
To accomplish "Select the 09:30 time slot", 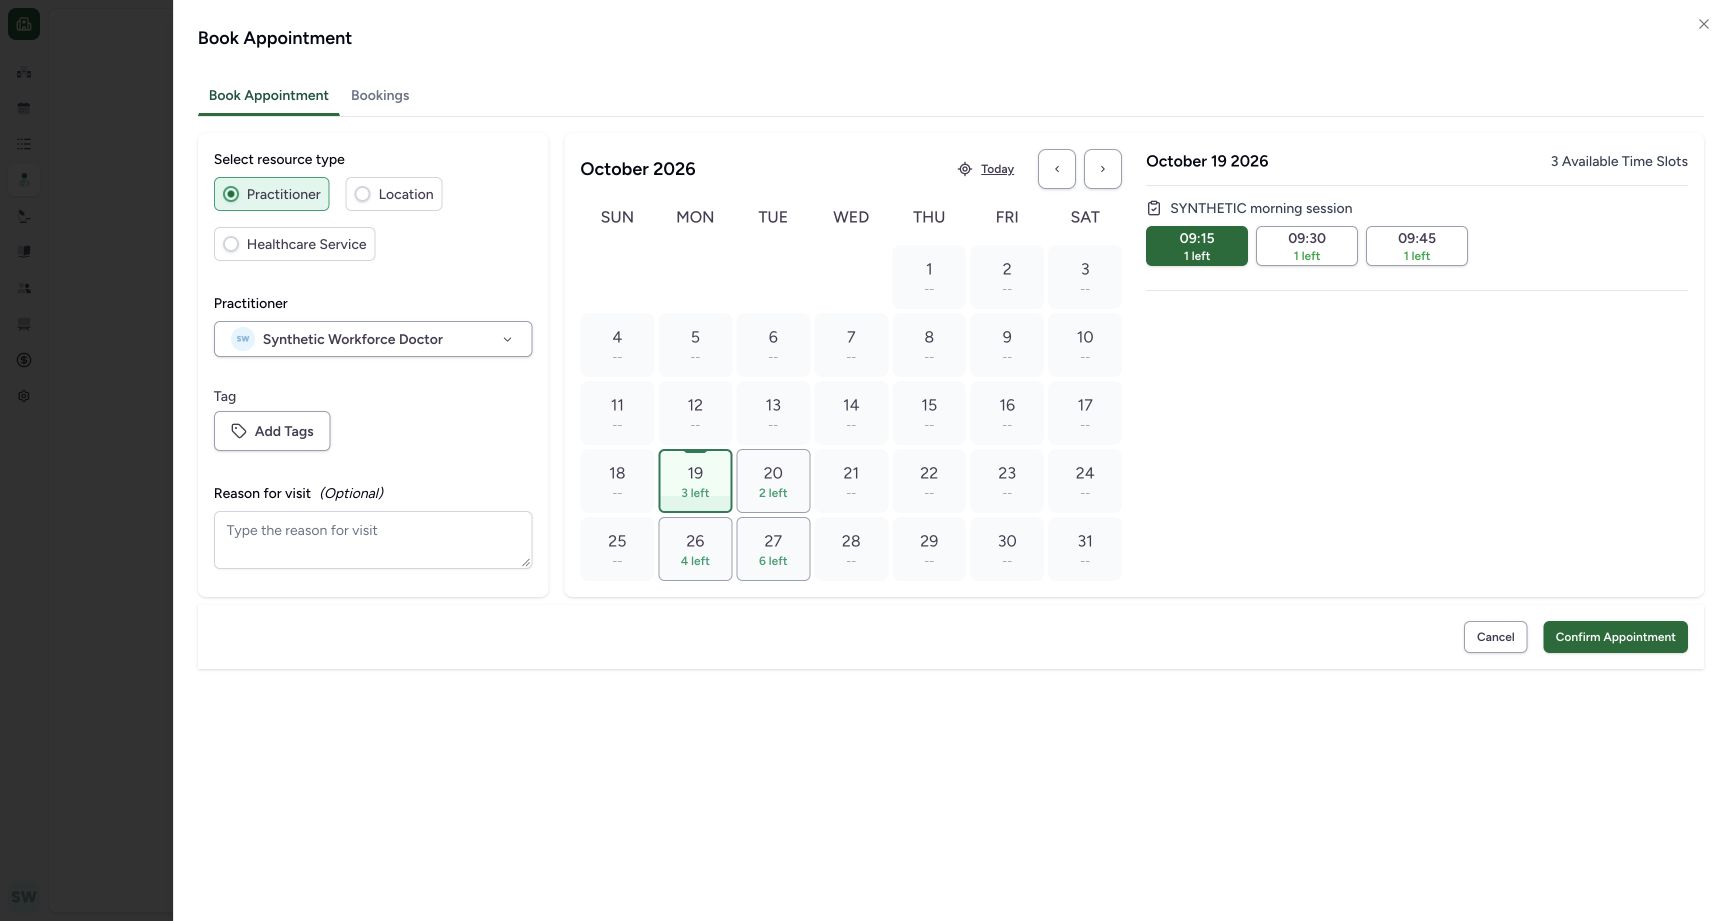I will coord(1307,246).
